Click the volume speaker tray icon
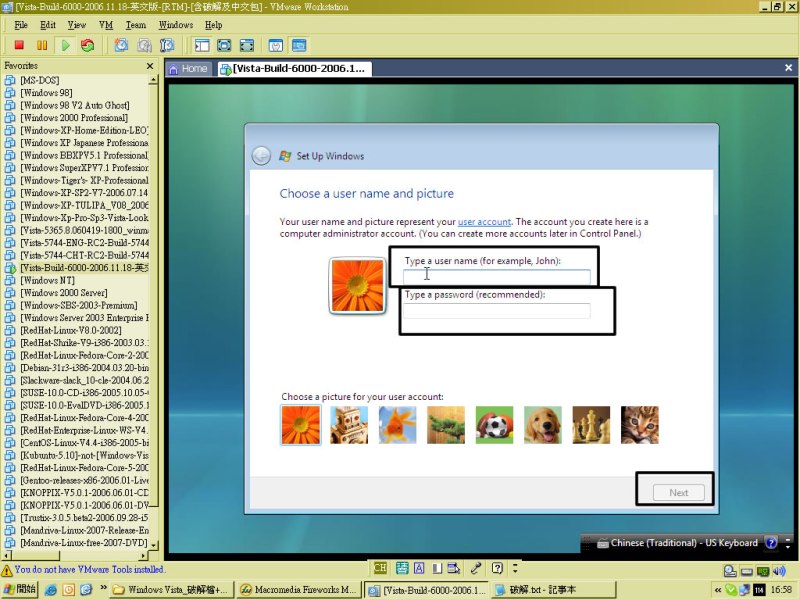 tap(779, 571)
